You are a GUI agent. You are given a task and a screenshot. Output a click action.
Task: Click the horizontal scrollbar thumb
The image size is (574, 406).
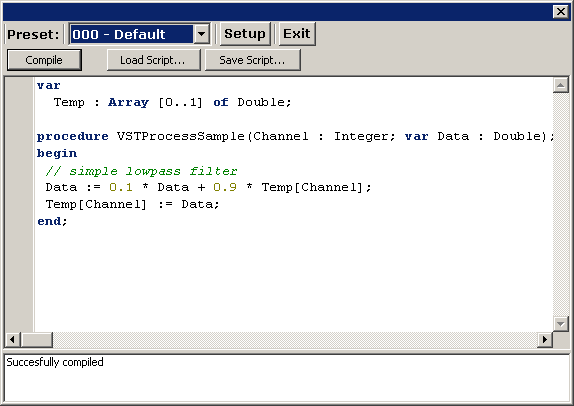(37, 340)
